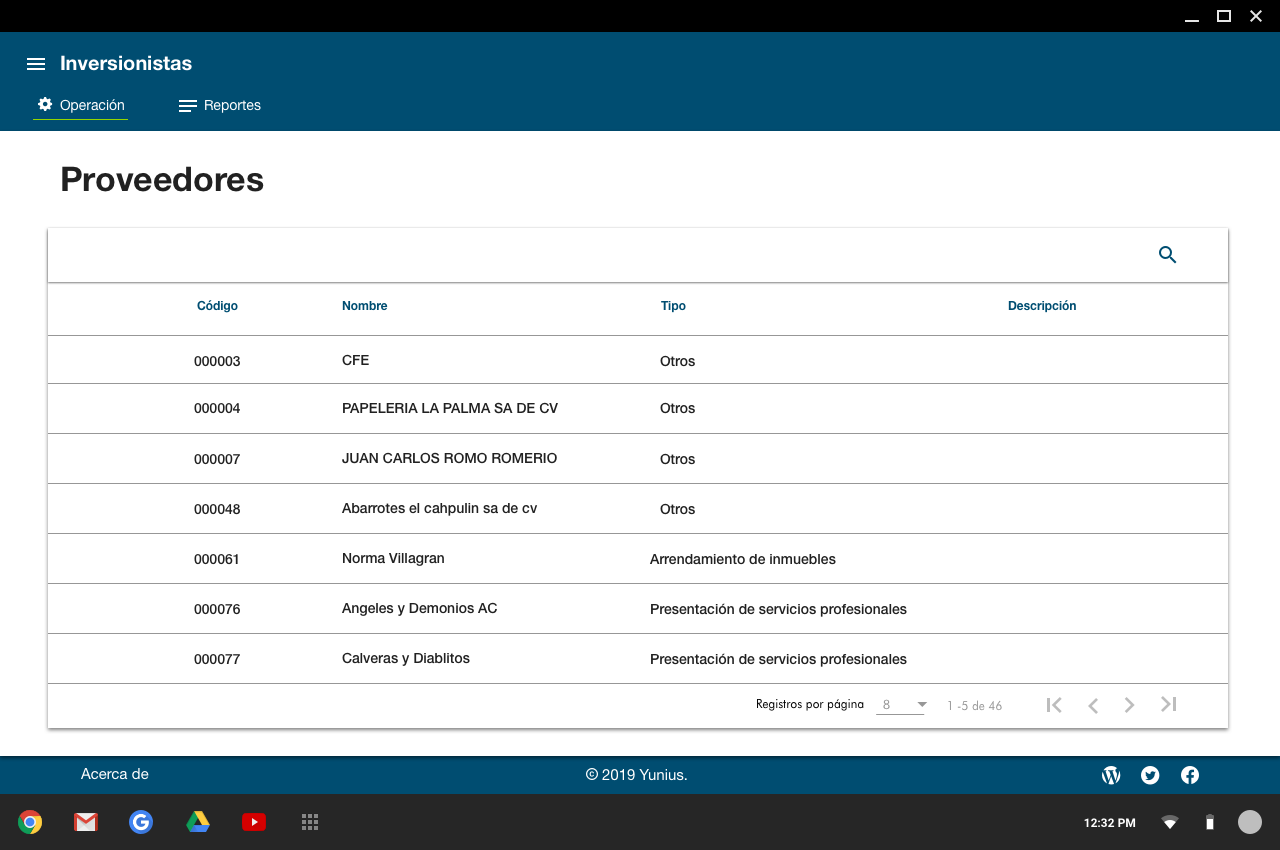Go to first page of records
Image resolution: width=1280 pixels, height=850 pixels.
tap(1054, 705)
